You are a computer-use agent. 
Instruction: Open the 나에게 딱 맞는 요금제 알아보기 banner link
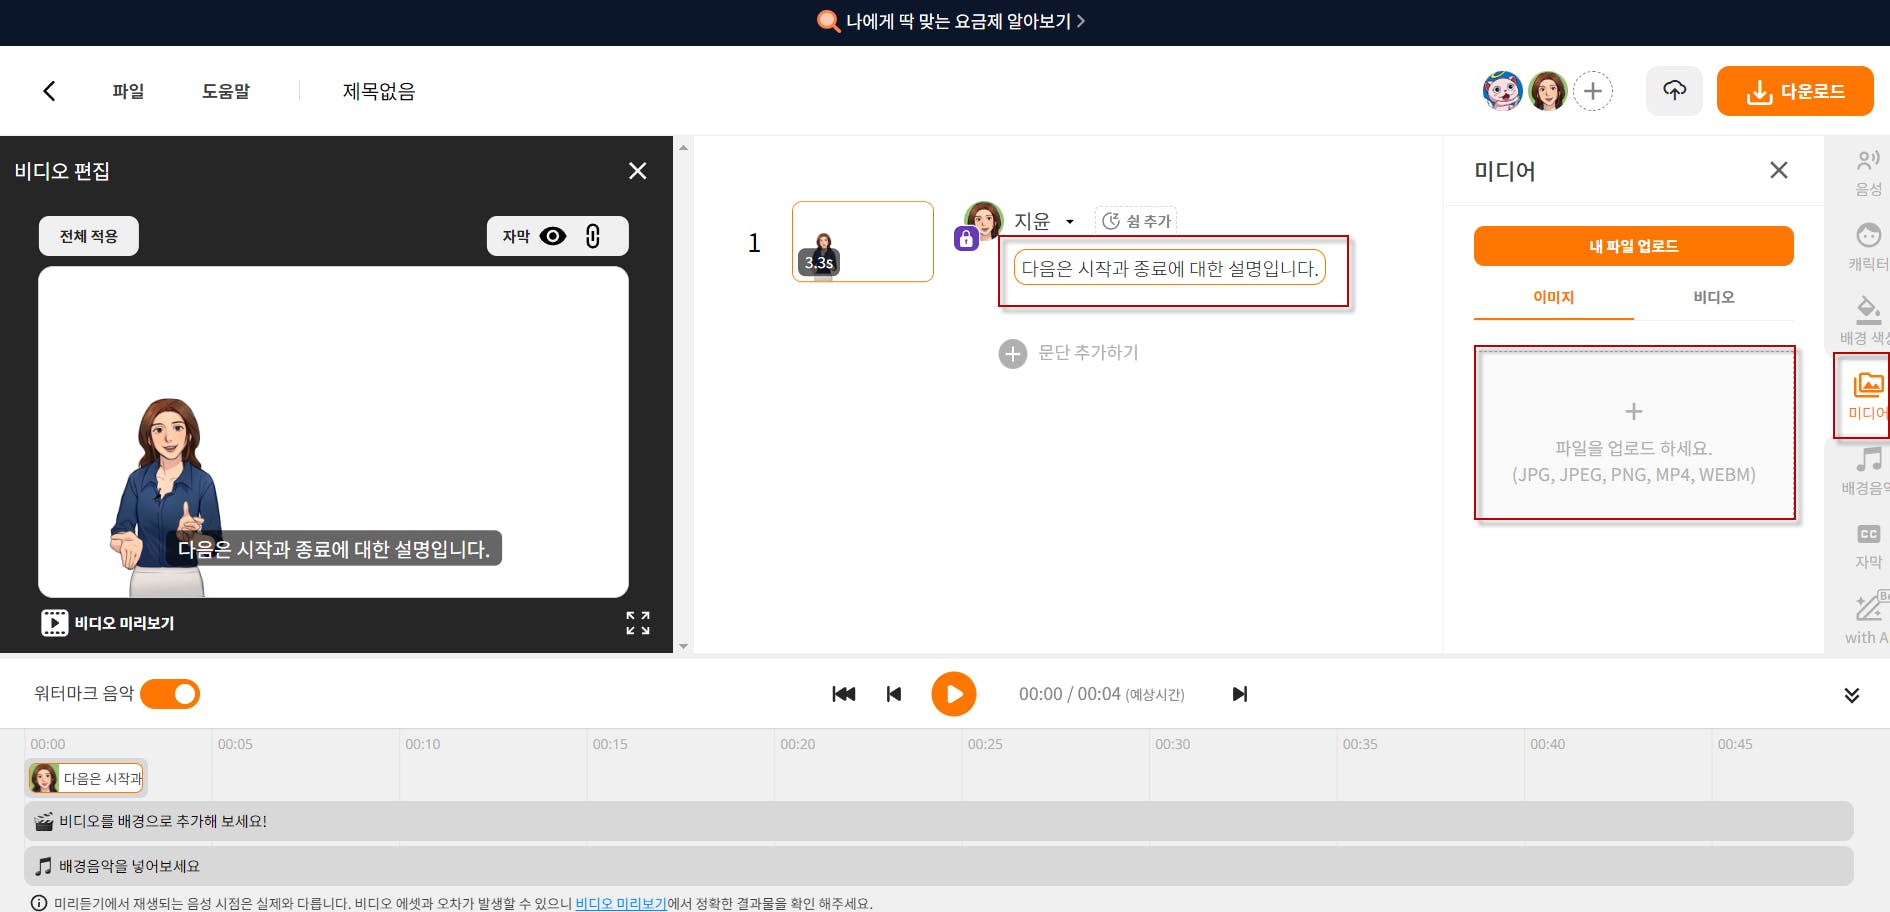click(951, 21)
